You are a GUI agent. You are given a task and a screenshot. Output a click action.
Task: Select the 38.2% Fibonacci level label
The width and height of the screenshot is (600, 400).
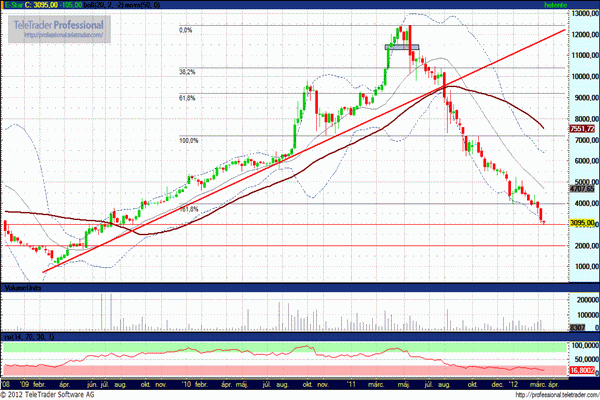point(186,72)
